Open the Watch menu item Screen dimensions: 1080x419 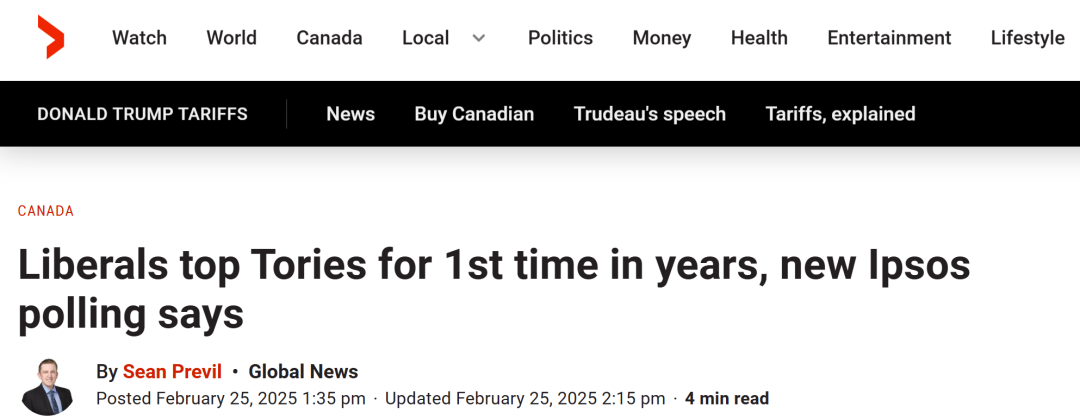(139, 38)
